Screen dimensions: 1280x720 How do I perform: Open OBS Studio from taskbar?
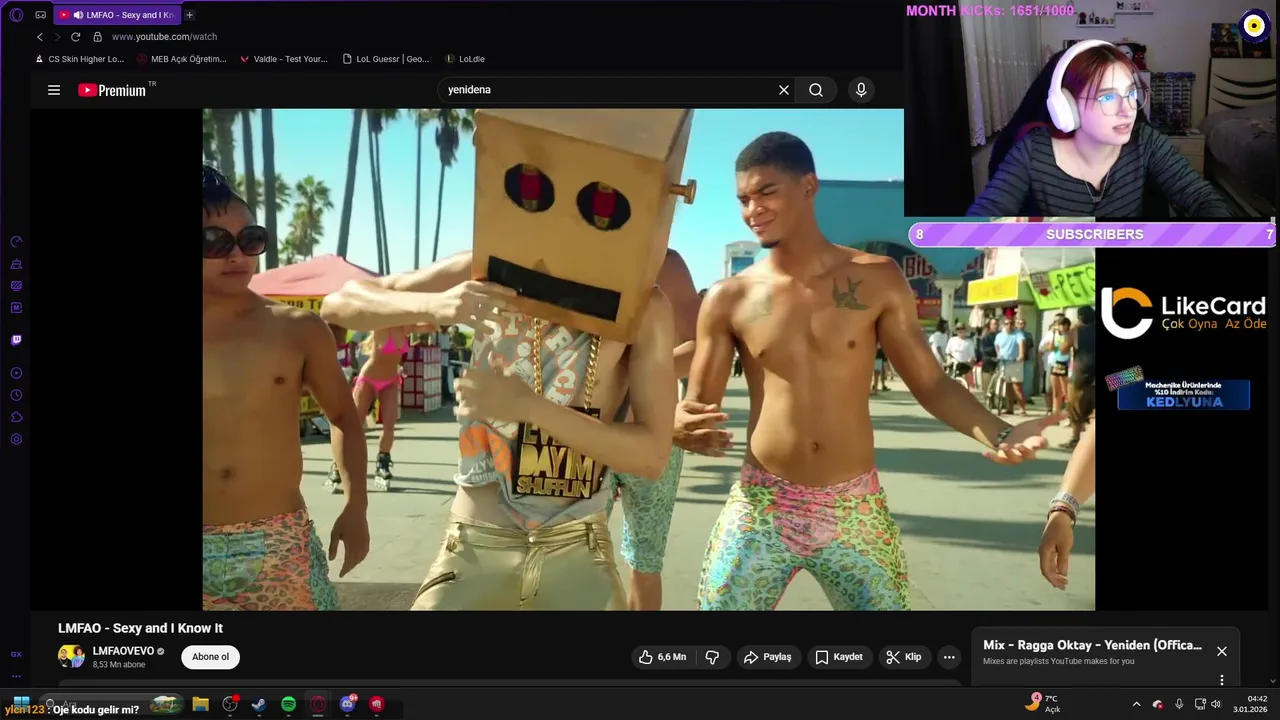tap(230, 704)
